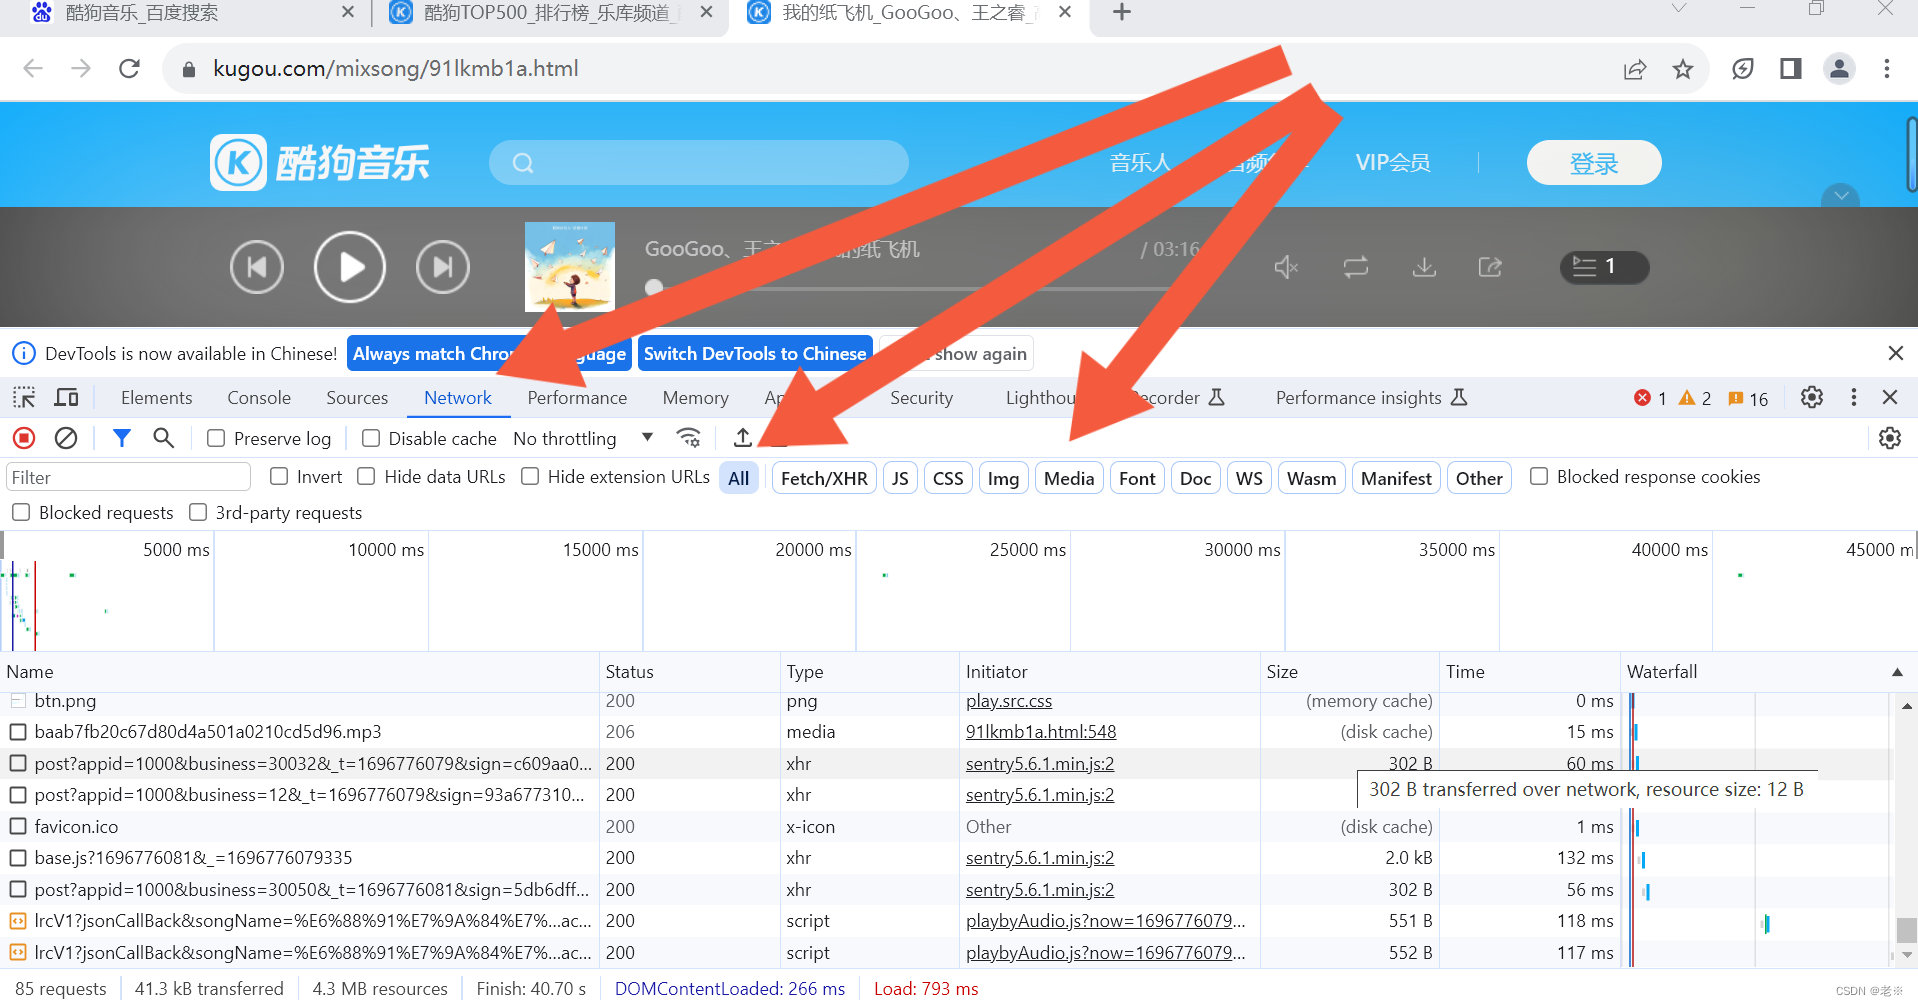The image size is (1918, 1006).
Task: Bookmark this page with the star icon
Action: (x=1683, y=68)
